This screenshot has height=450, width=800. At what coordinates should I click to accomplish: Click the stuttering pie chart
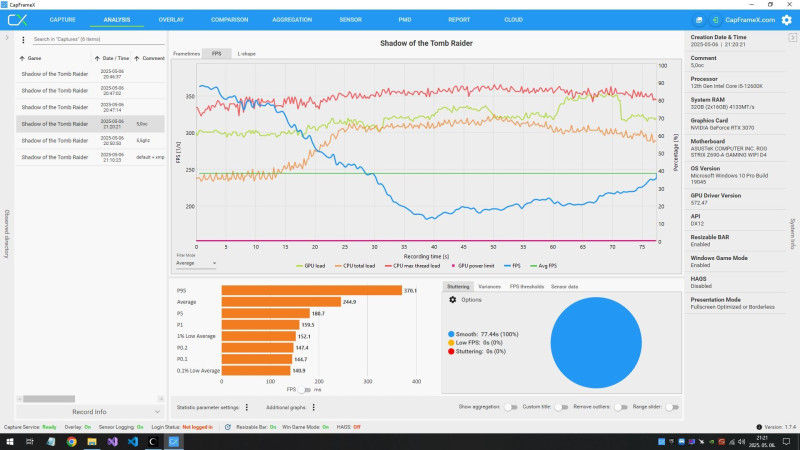pyautogui.click(x=596, y=343)
